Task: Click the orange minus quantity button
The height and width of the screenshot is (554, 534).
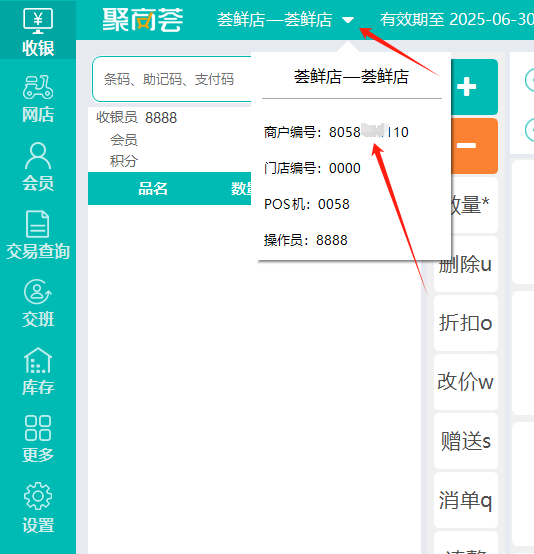Action: [474, 146]
